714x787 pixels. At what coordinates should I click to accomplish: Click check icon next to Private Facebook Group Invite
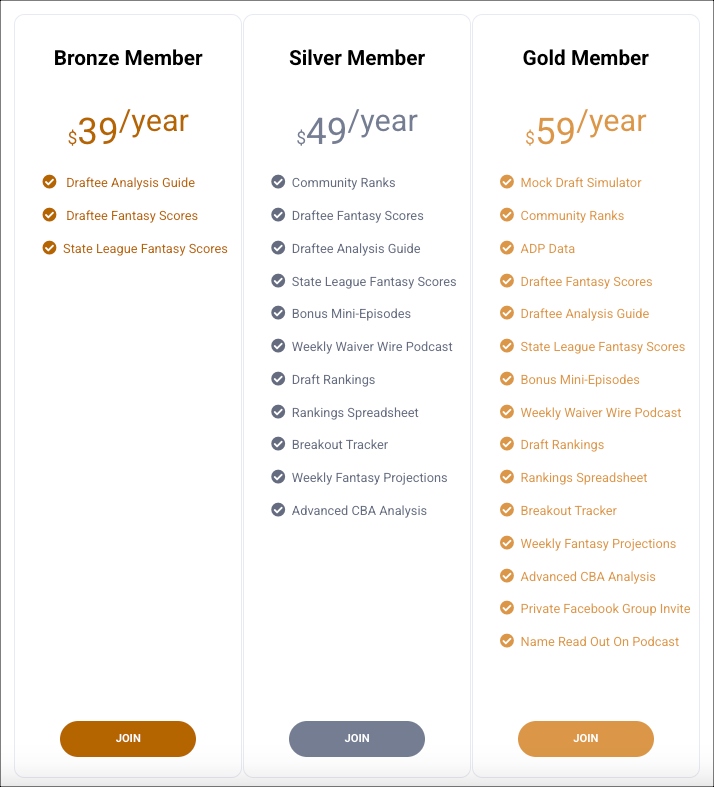pyautogui.click(x=507, y=608)
